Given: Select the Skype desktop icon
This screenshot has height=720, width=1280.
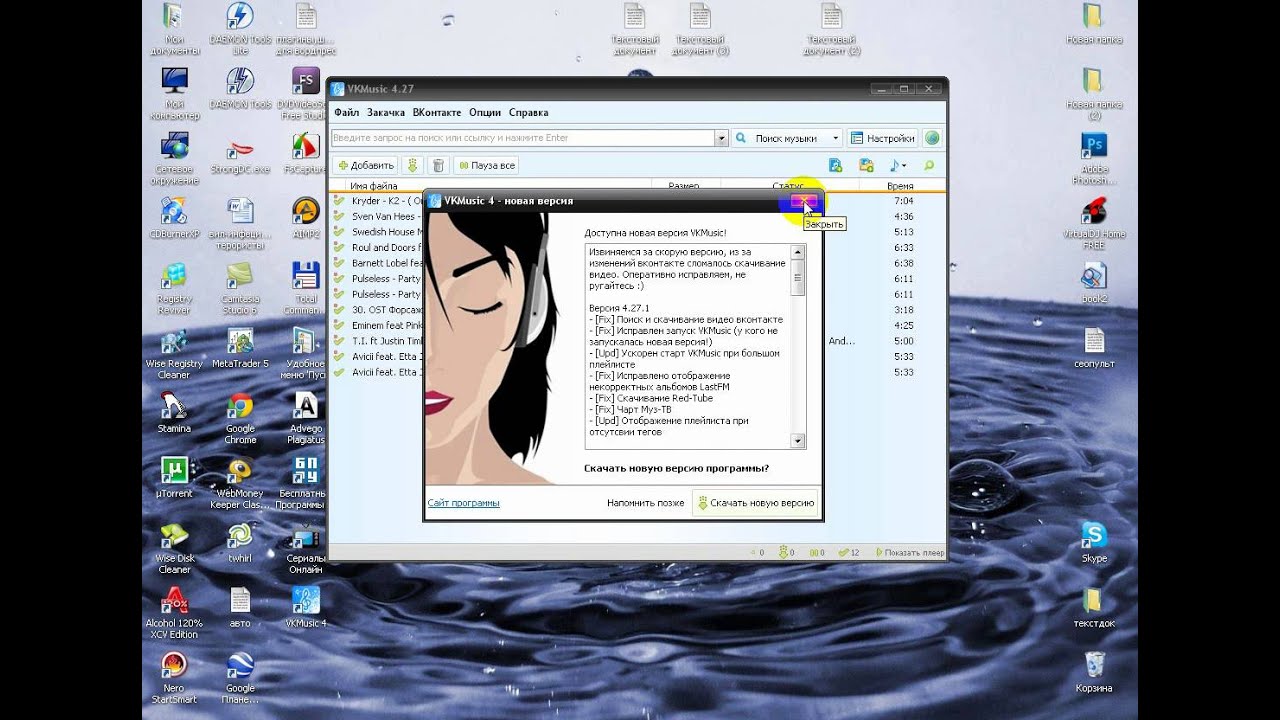Looking at the screenshot, I should point(1094,541).
